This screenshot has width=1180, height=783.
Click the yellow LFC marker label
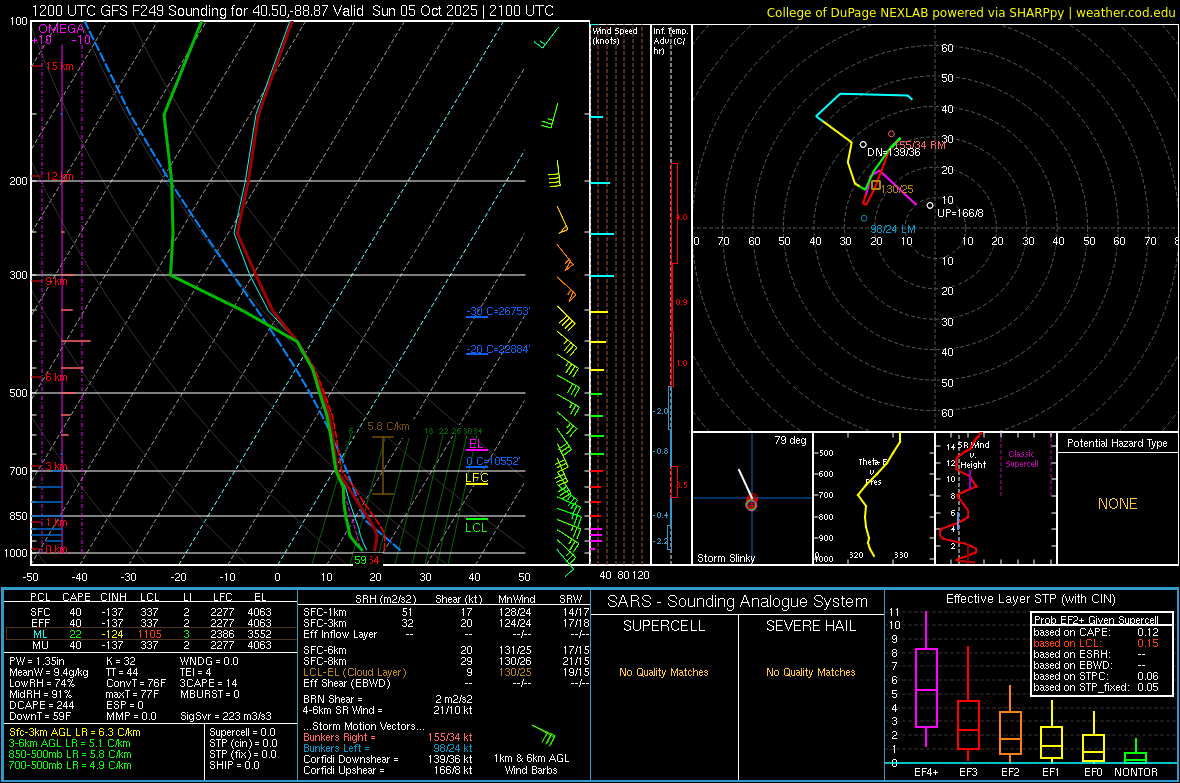coord(476,478)
